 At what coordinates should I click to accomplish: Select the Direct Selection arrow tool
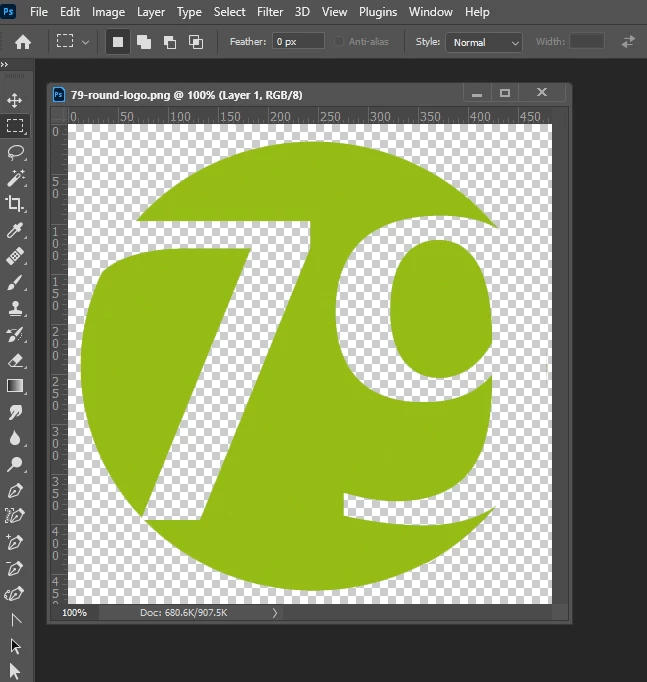tap(15, 671)
